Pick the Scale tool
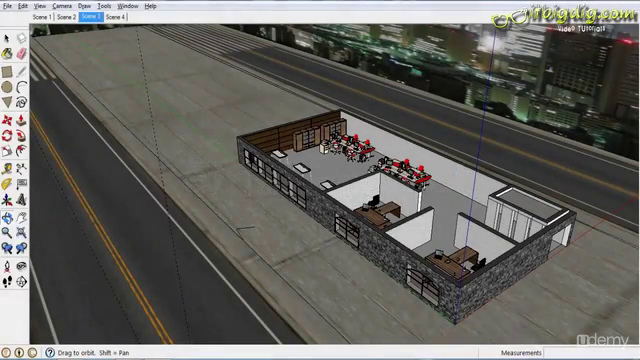The height and width of the screenshot is (360, 640). point(7,151)
